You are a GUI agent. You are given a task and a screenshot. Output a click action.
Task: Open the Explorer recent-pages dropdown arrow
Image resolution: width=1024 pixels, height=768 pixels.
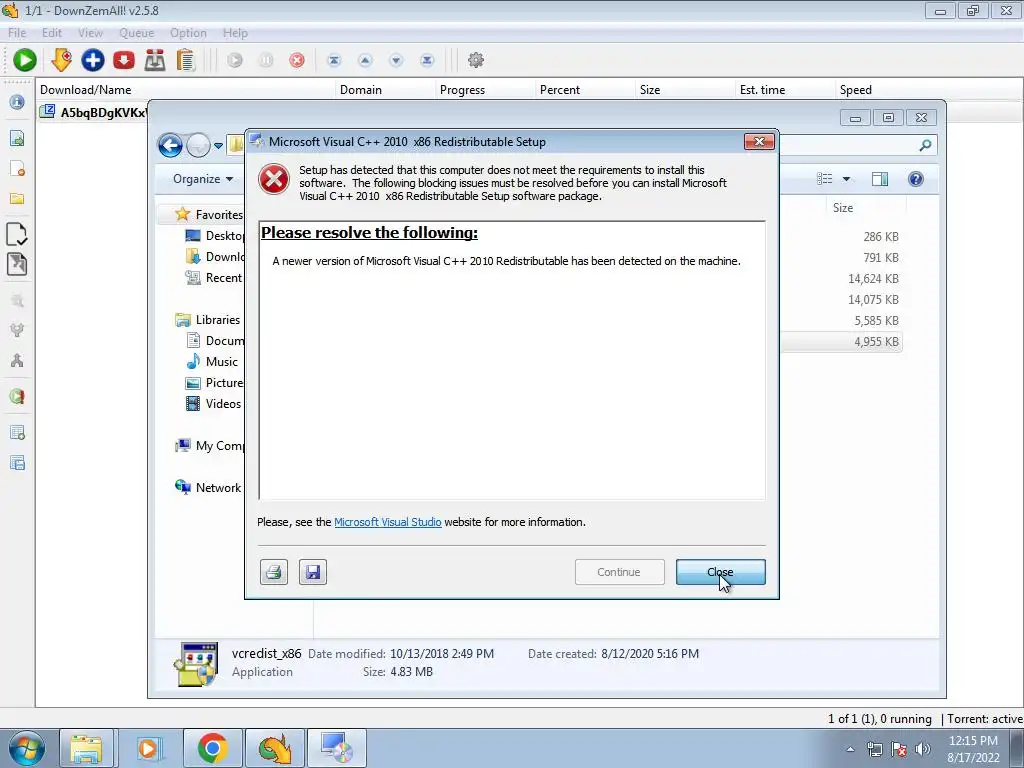(218, 146)
